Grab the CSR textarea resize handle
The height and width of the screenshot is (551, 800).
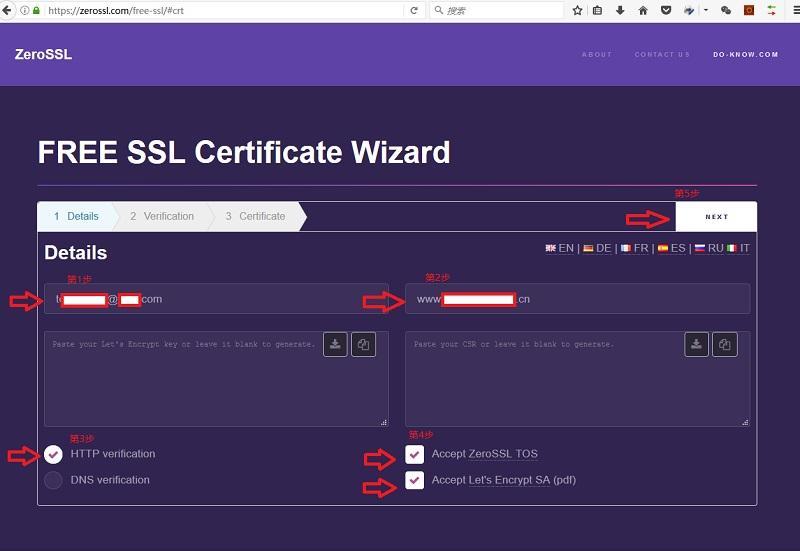pyautogui.click(x=745, y=422)
